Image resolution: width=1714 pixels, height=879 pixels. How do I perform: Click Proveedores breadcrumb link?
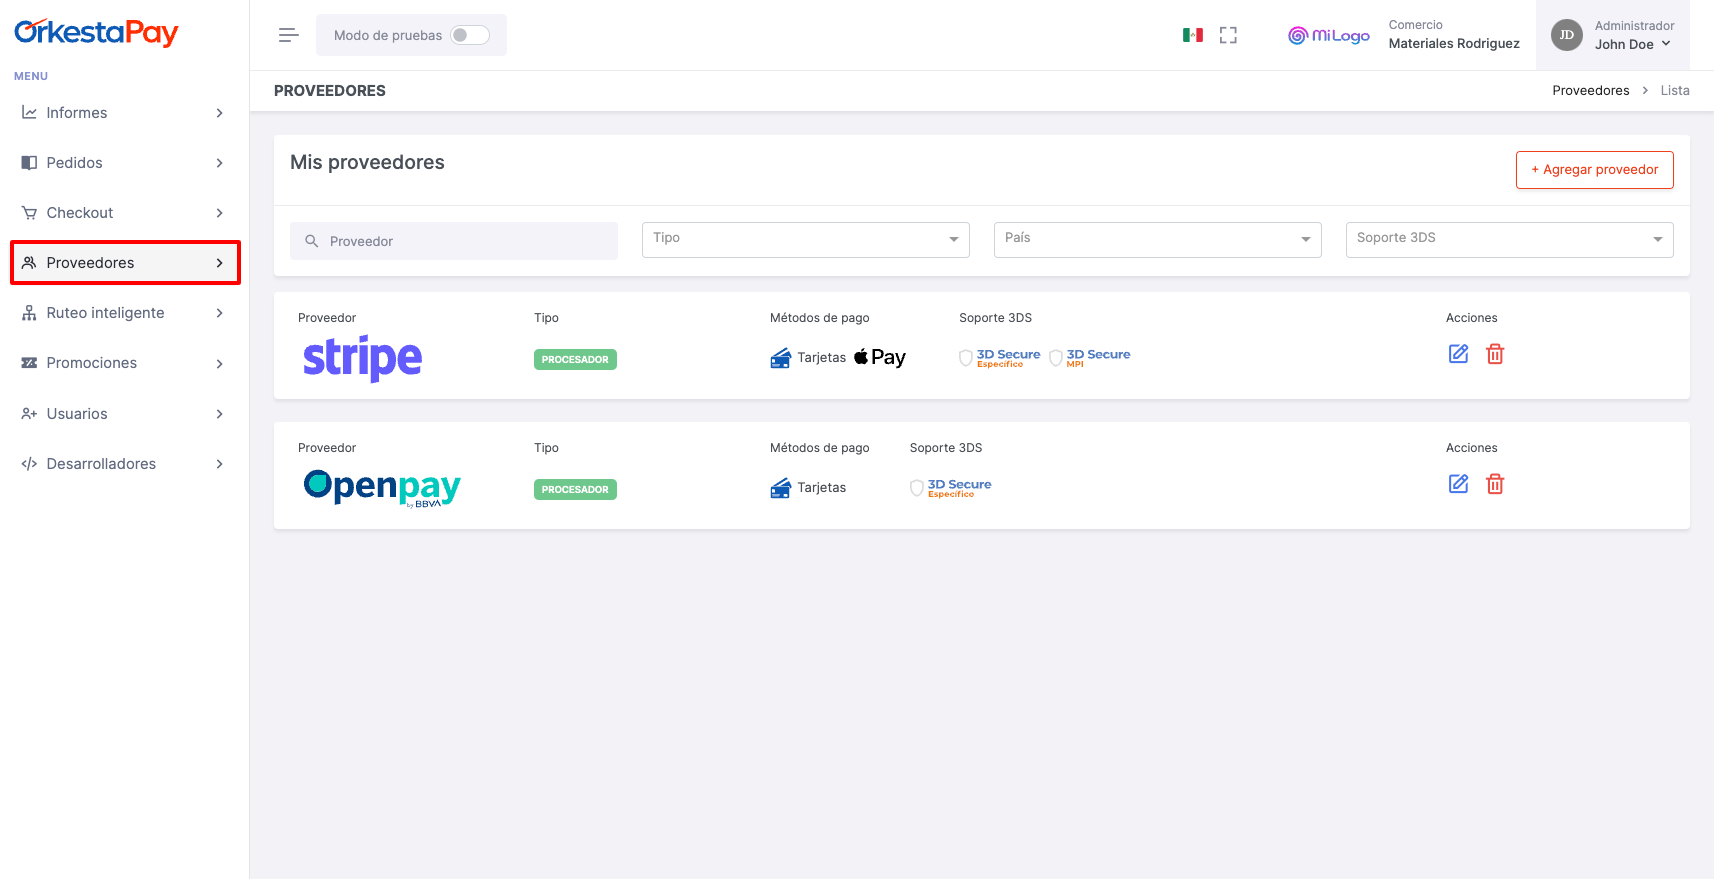(1591, 91)
